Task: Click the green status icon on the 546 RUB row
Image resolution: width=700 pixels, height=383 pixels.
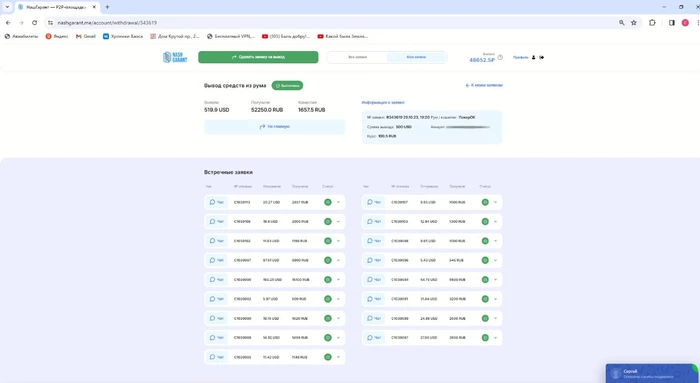Action: (485, 260)
